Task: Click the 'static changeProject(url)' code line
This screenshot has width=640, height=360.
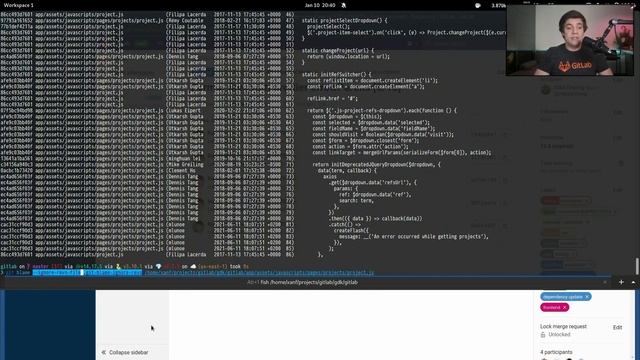Action: pos(338,51)
